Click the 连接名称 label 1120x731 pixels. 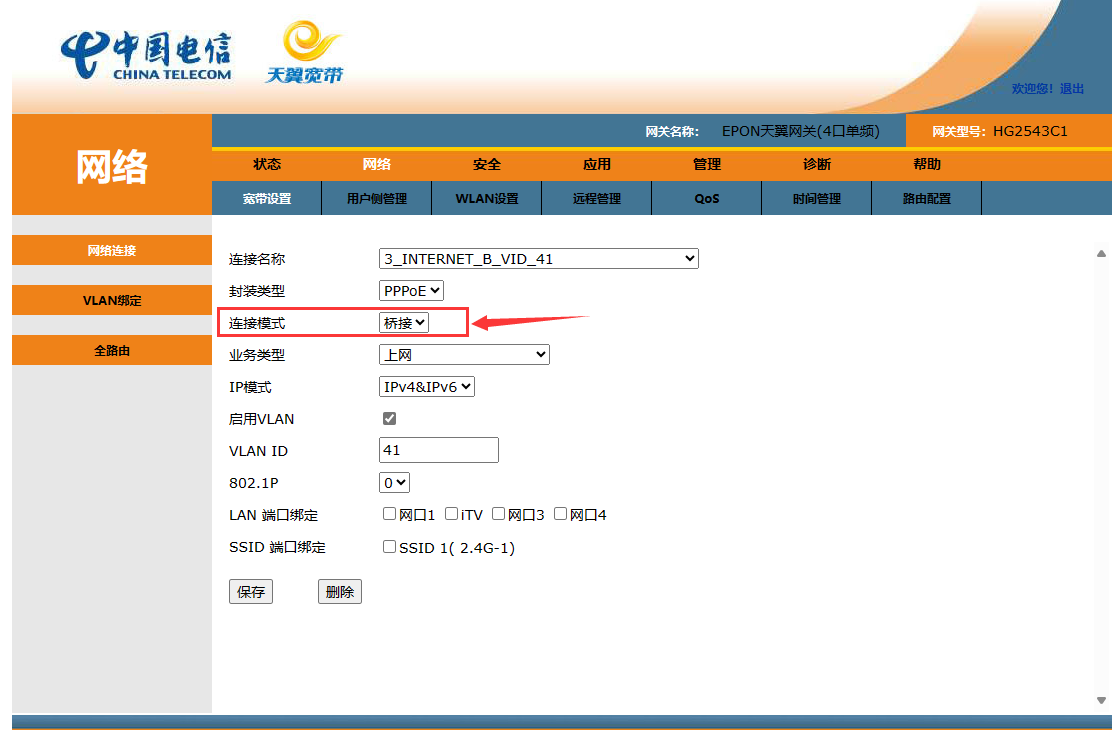pos(257,259)
